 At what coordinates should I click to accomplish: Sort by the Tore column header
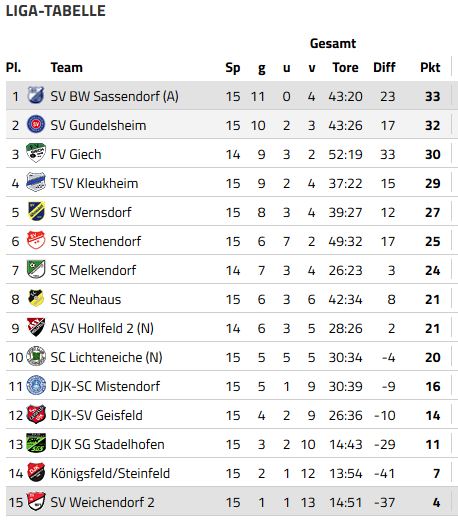(345, 68)
